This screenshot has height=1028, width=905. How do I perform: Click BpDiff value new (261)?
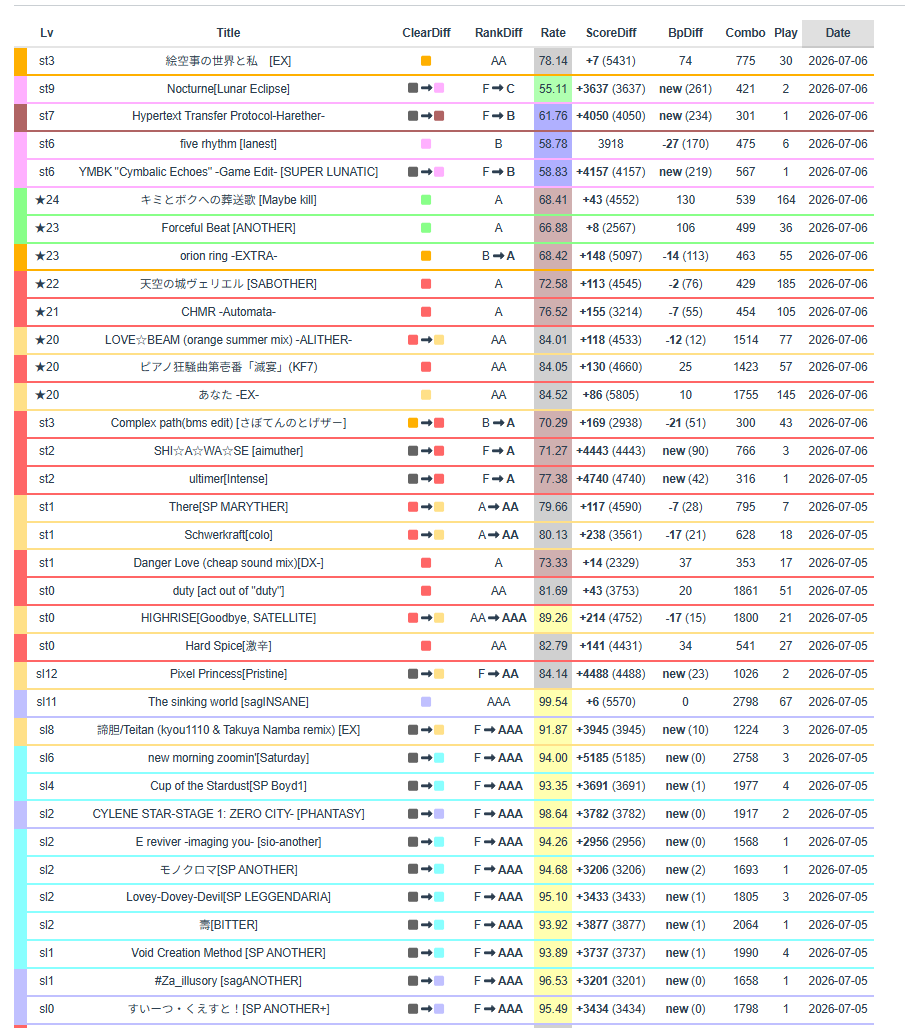point(685,89)
